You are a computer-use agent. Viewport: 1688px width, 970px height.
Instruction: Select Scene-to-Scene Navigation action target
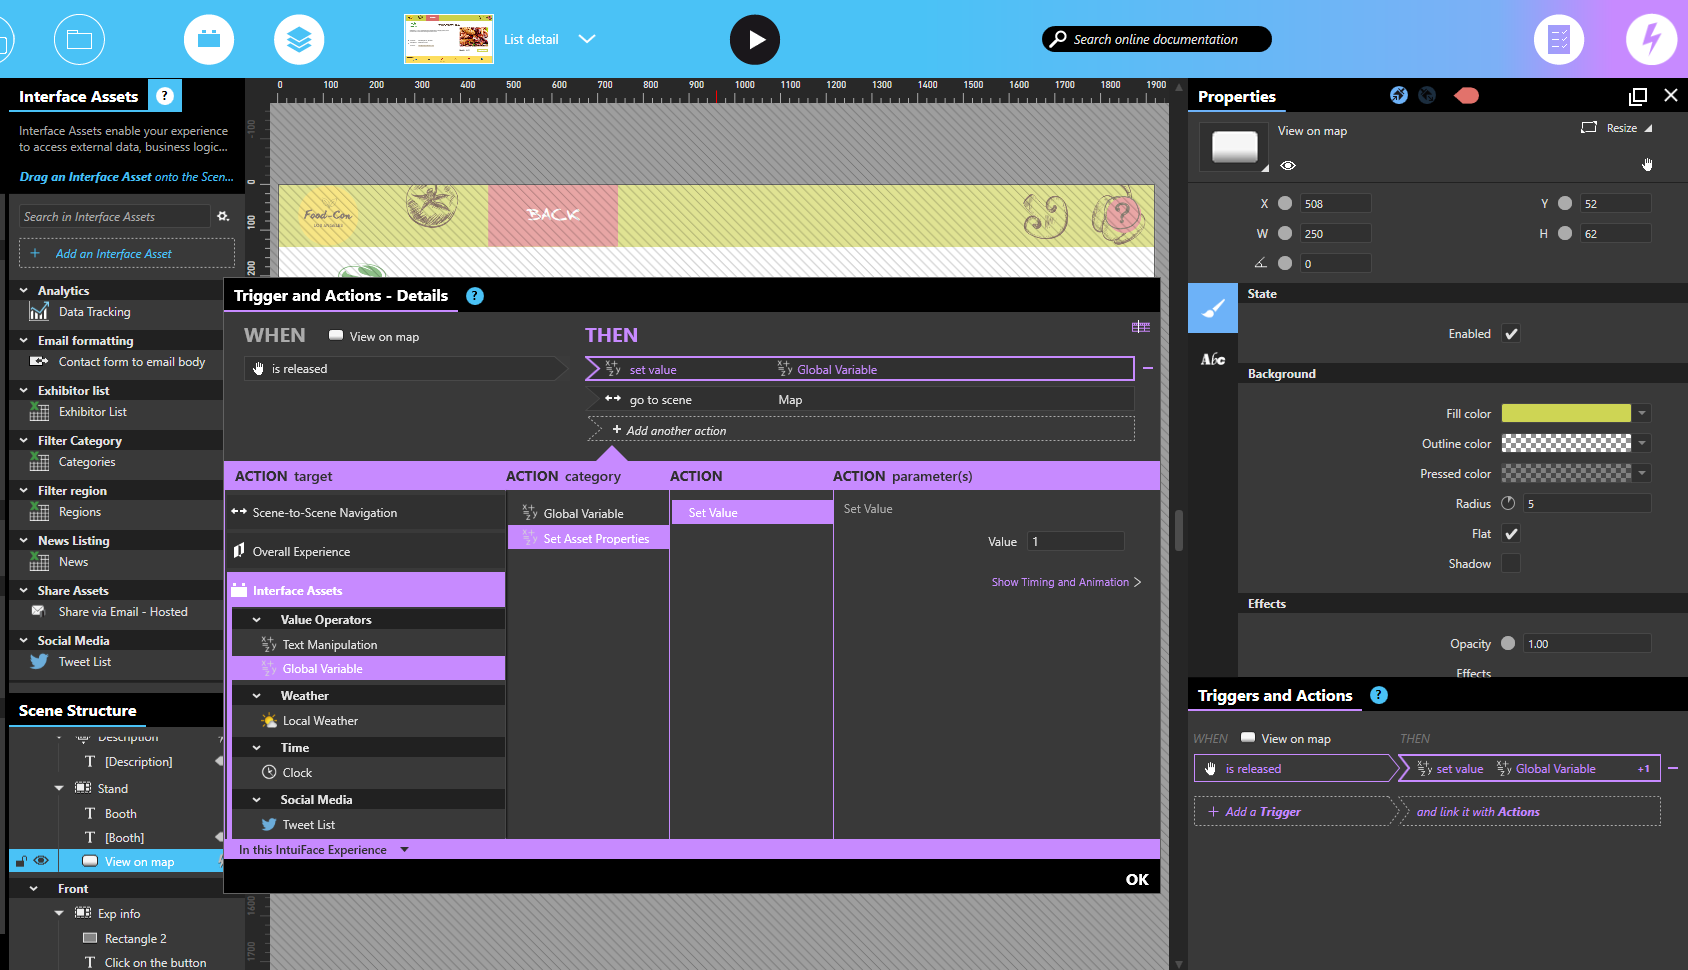pyautogui.click(x=324, y=513)
